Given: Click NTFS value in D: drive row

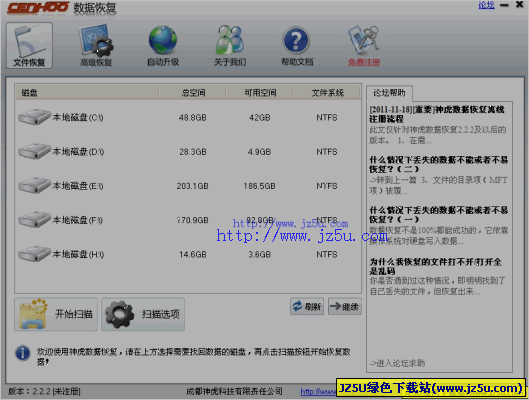Looking at the screenshot, I should (x=327, y=152).
